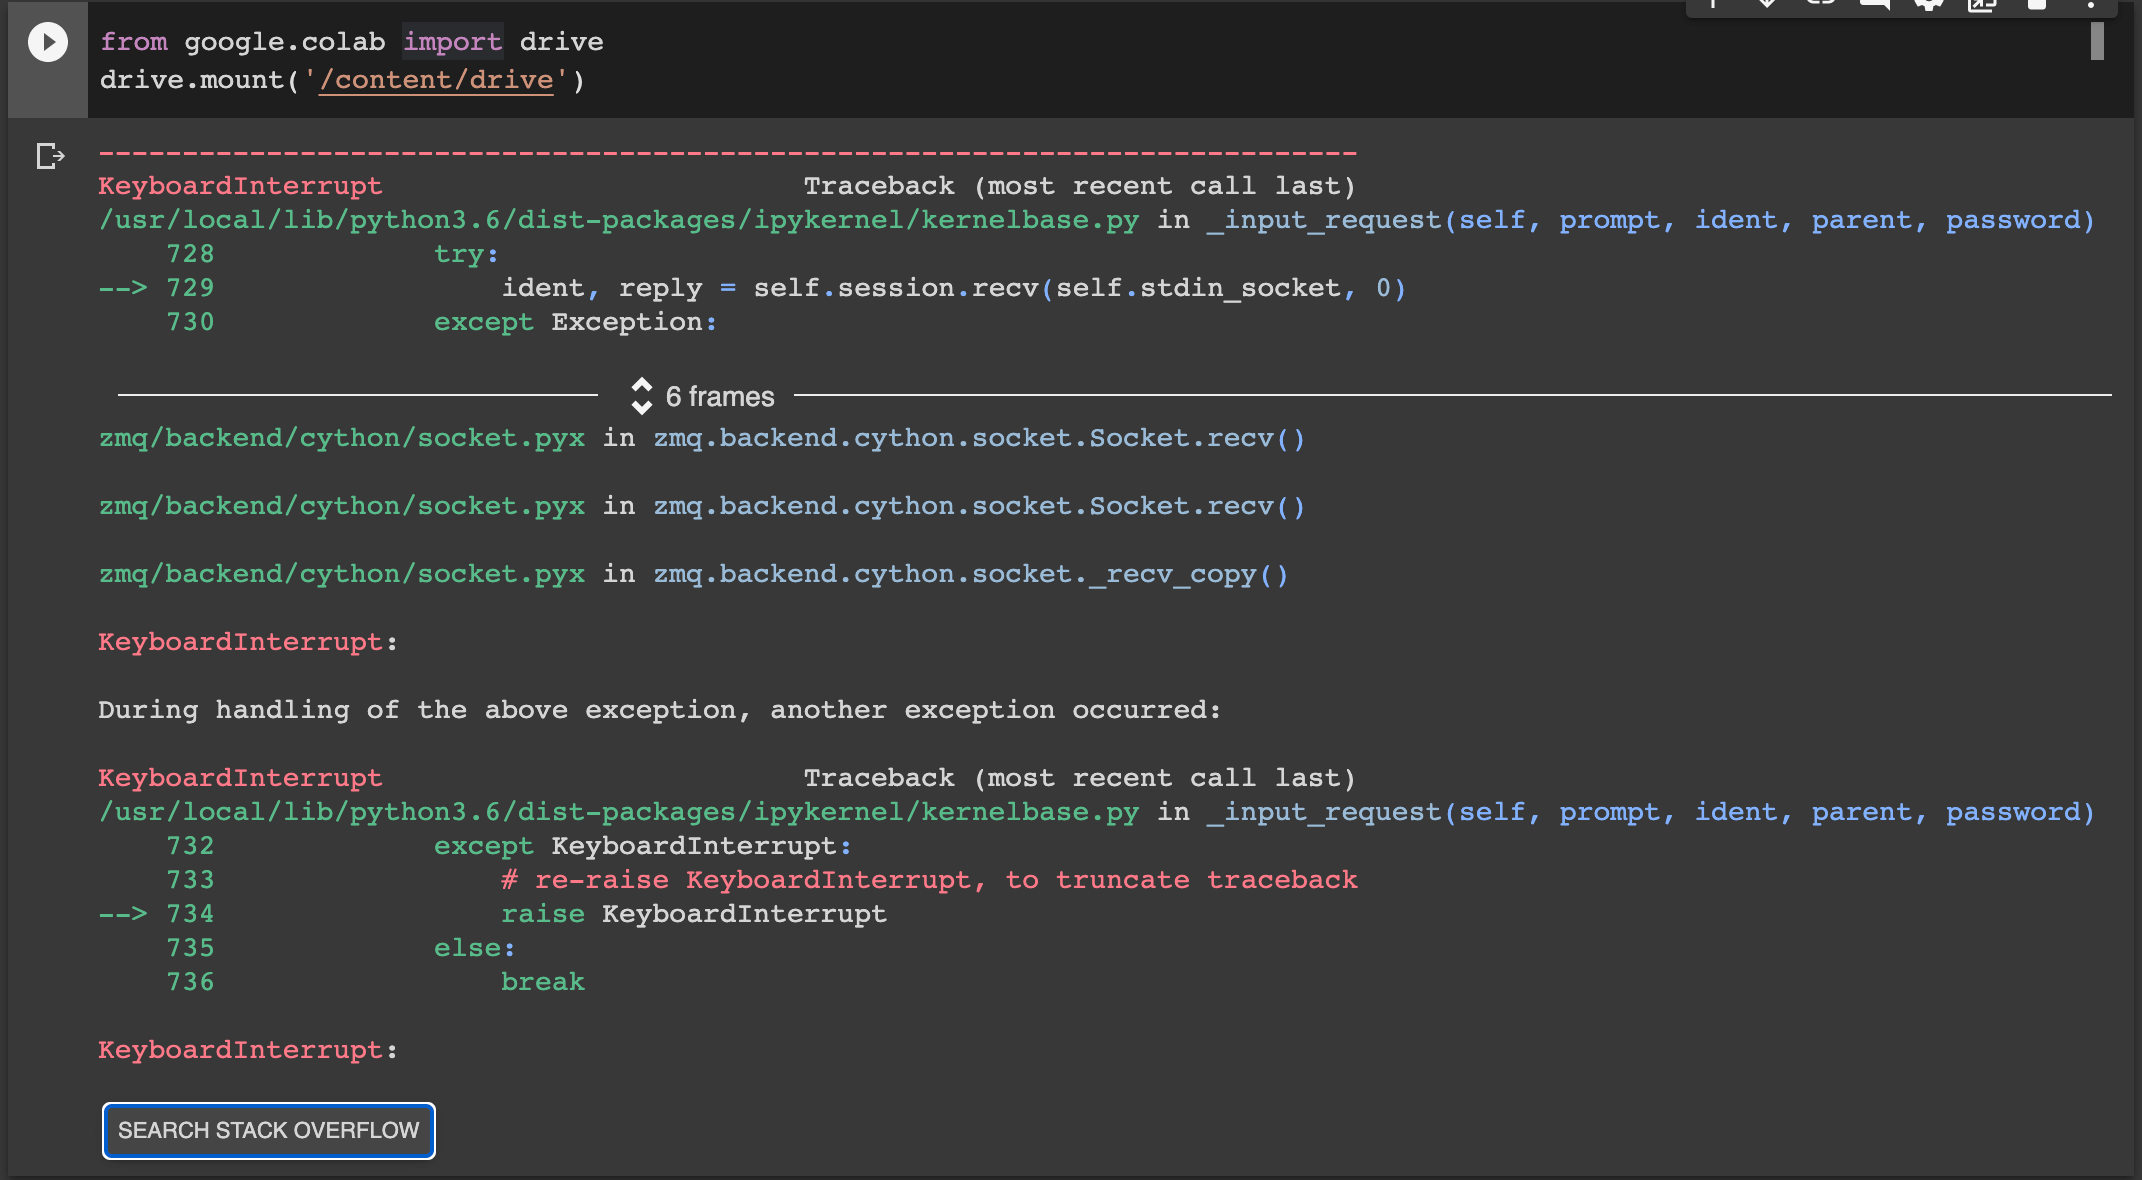
Task: Expand the hidden 6 frames traceback
Action: tap(718, 396)
